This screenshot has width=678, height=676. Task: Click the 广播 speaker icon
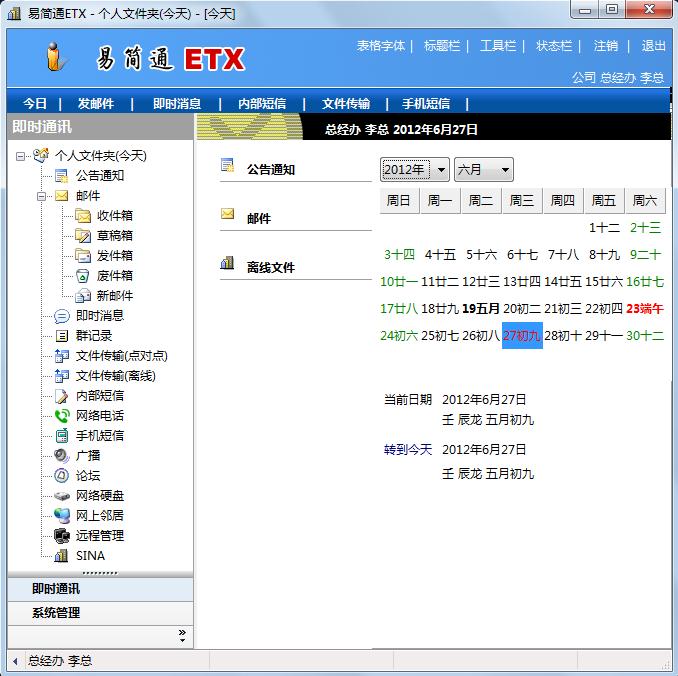61,455
